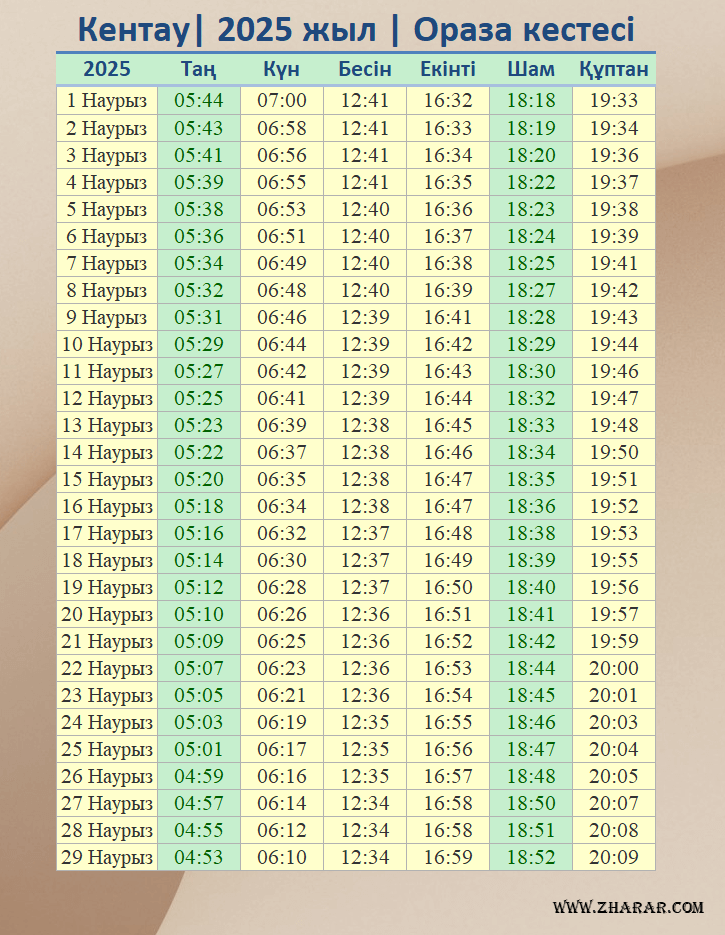Click the Екінті time 16:59
This screenshot has height=935, width=725.
(447, 857)
